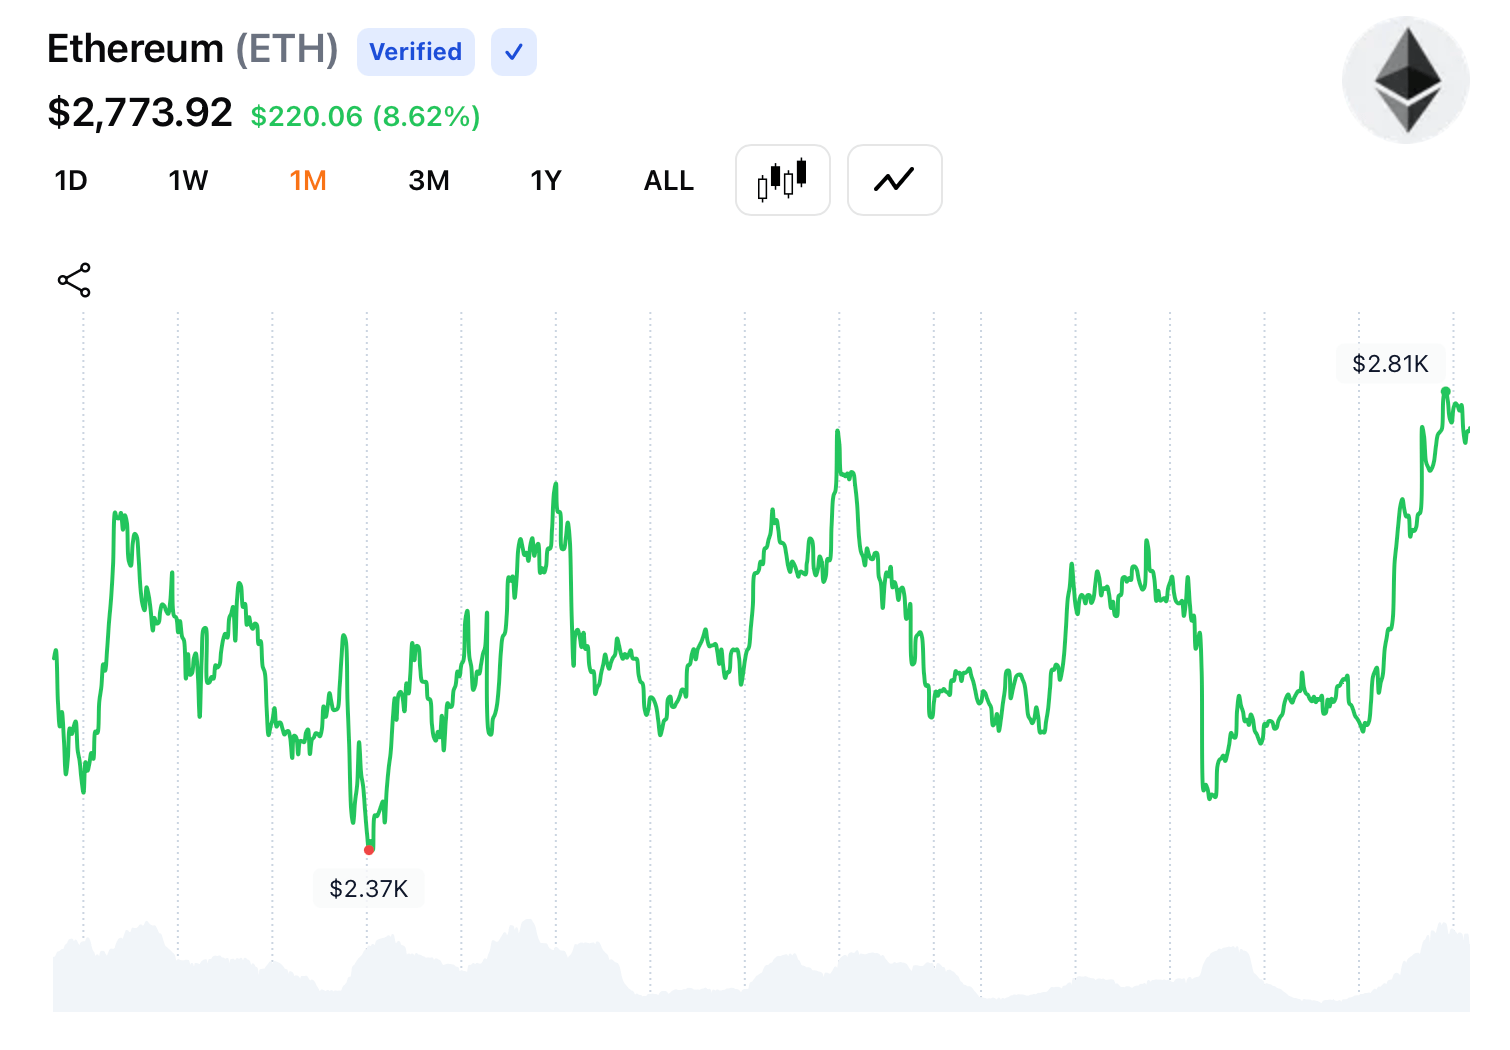Click the Ethereum (ETH) title

pos(193,48)
